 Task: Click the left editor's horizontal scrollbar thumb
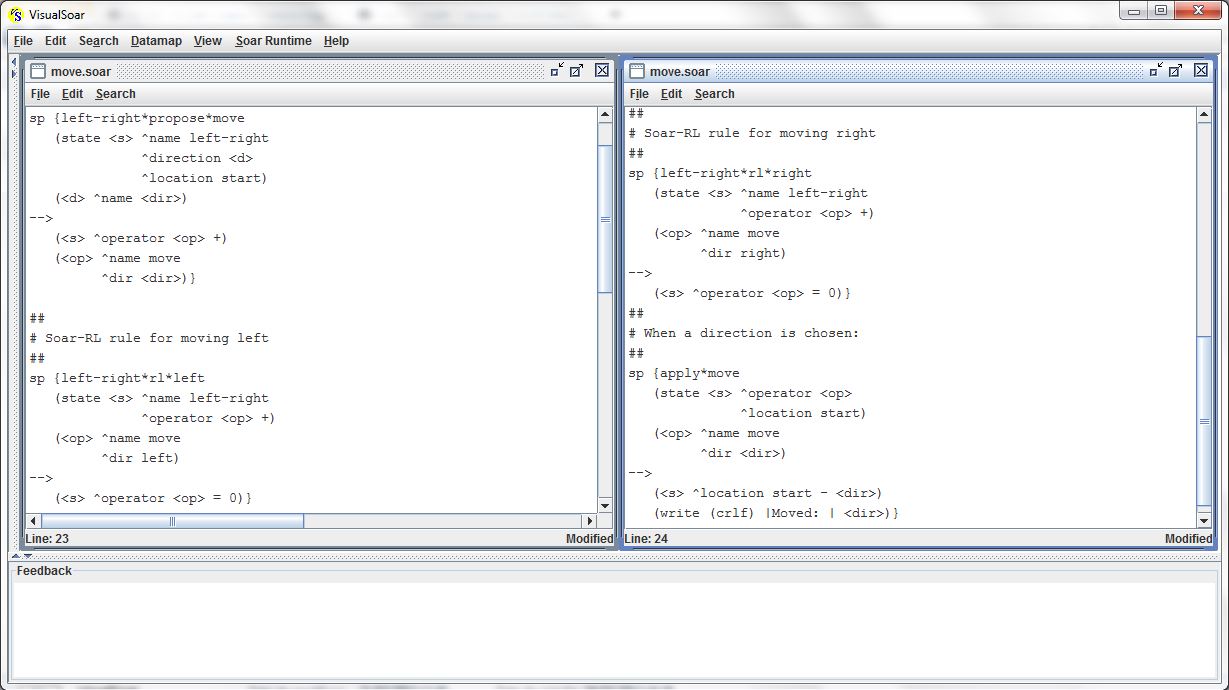click(x=172, y=521)
